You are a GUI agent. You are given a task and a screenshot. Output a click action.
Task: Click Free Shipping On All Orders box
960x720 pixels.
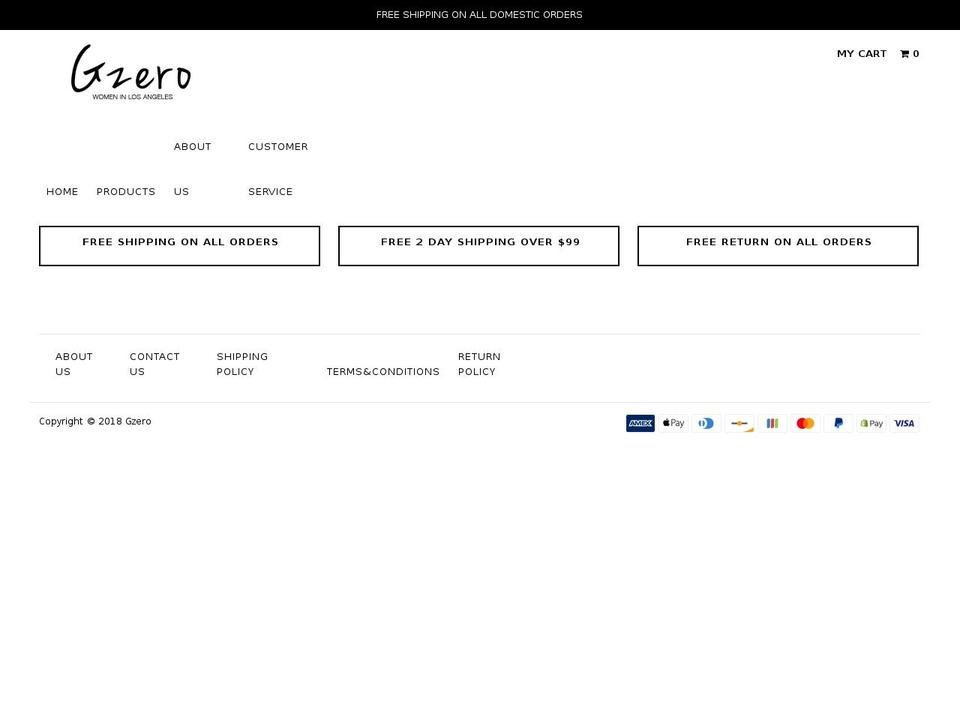179,246
